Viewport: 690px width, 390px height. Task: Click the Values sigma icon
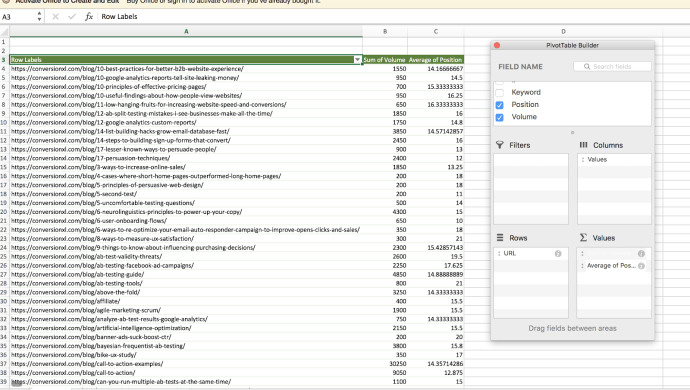[x=584, y=238]
